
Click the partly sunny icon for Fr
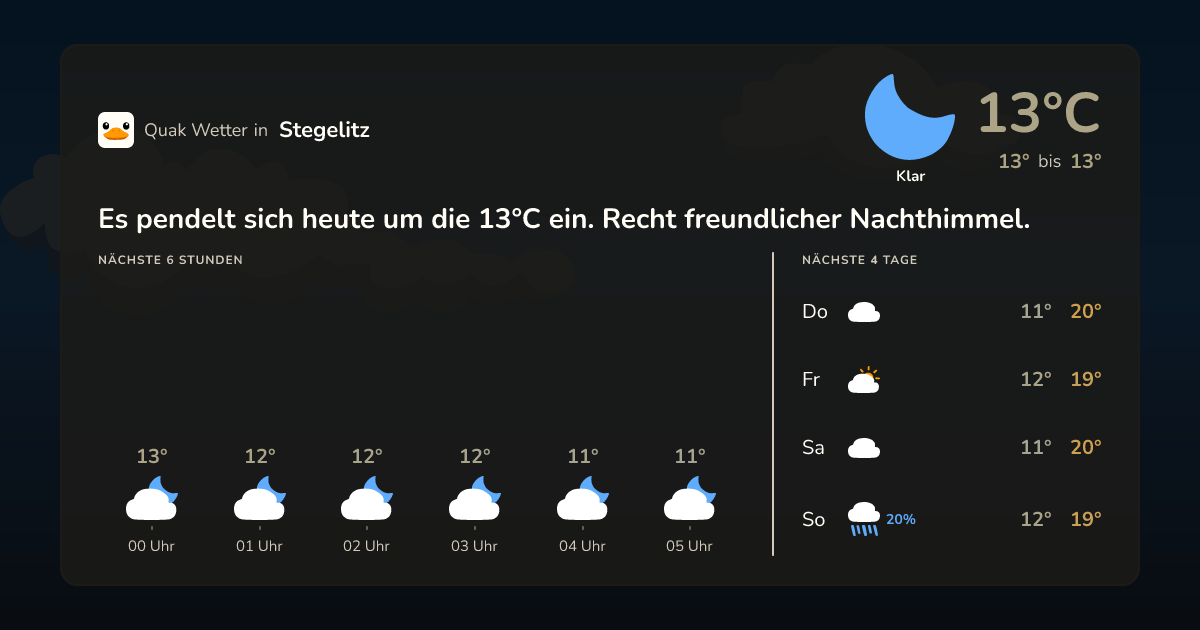click(x=864, y=380)
